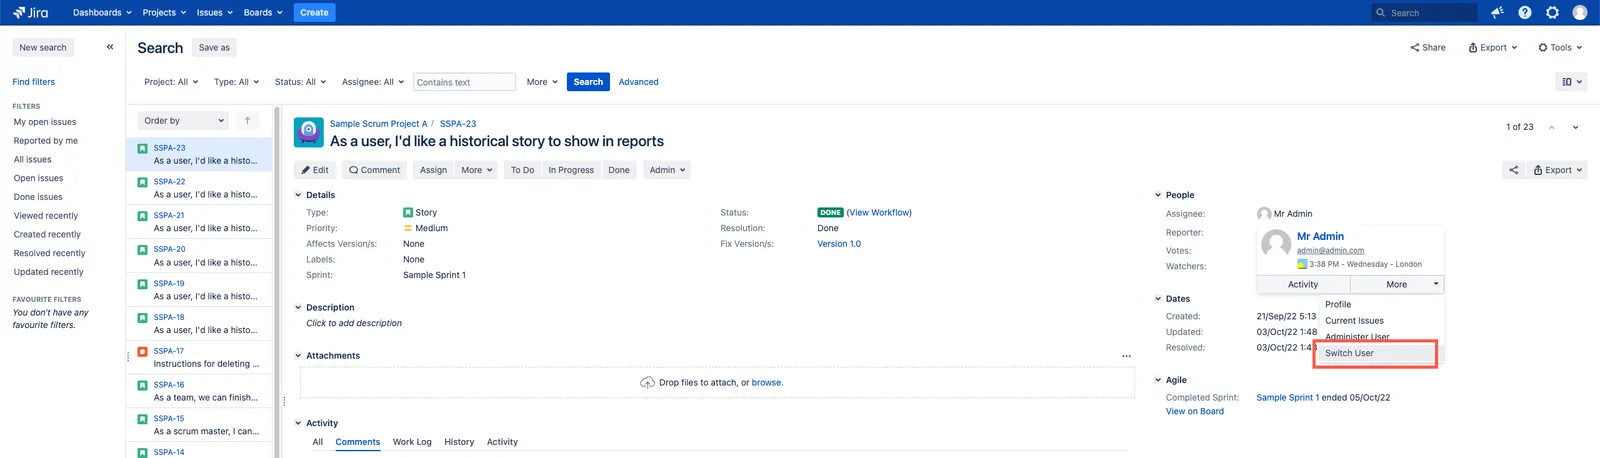Open the Dashboards menu

102,12
